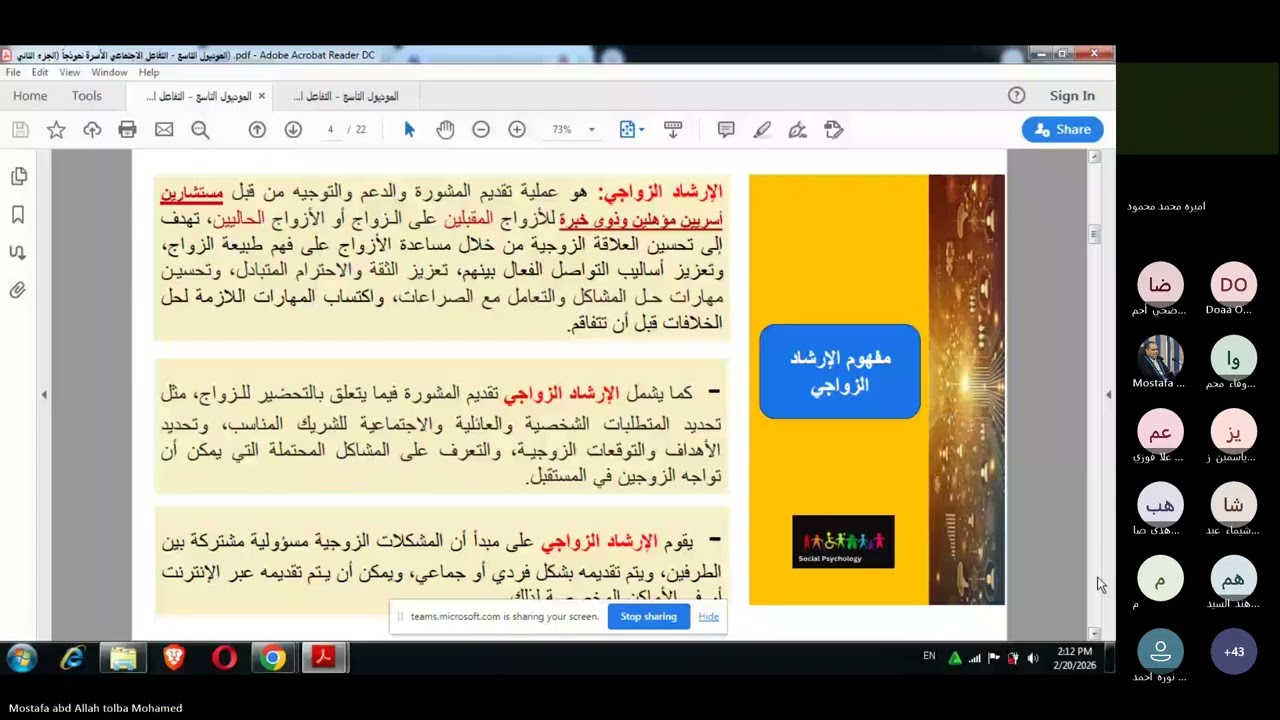Expand the left navigation pane arrow

pyautogui.click(x=44, y=395)
